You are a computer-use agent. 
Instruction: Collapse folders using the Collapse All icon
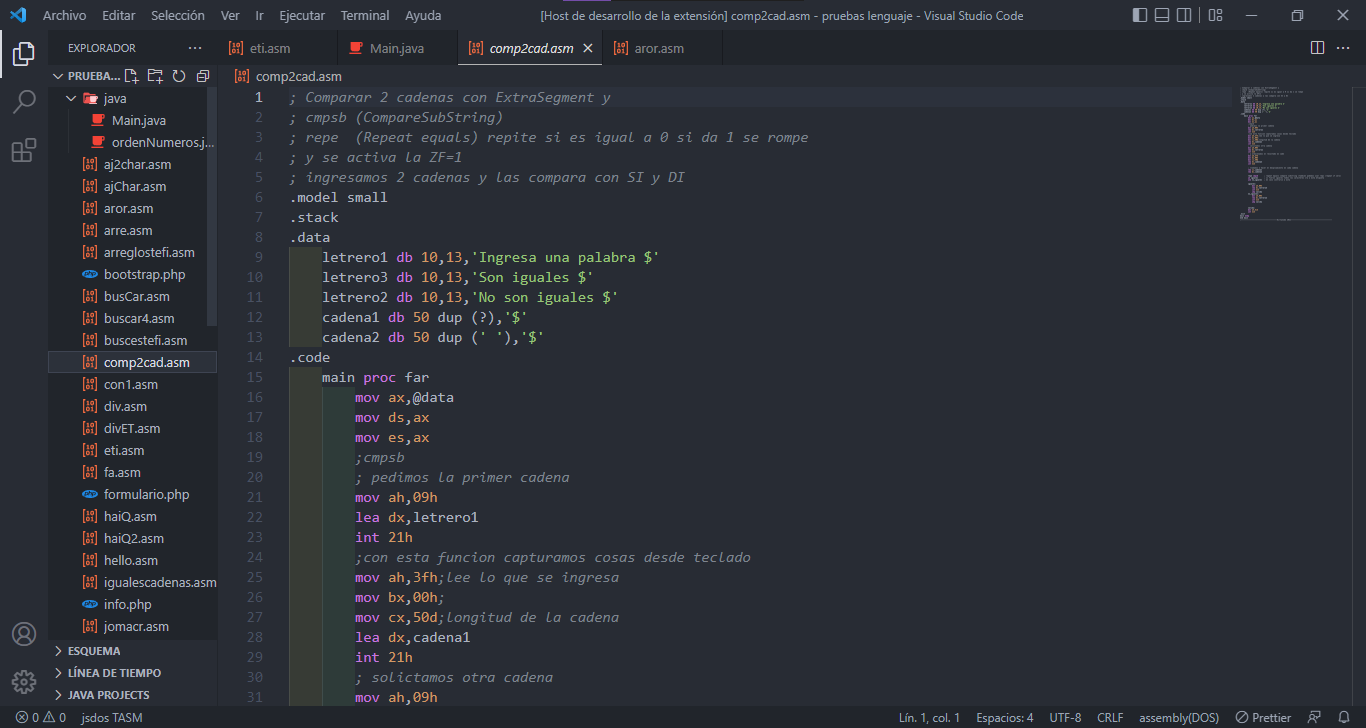pos(202,75)
